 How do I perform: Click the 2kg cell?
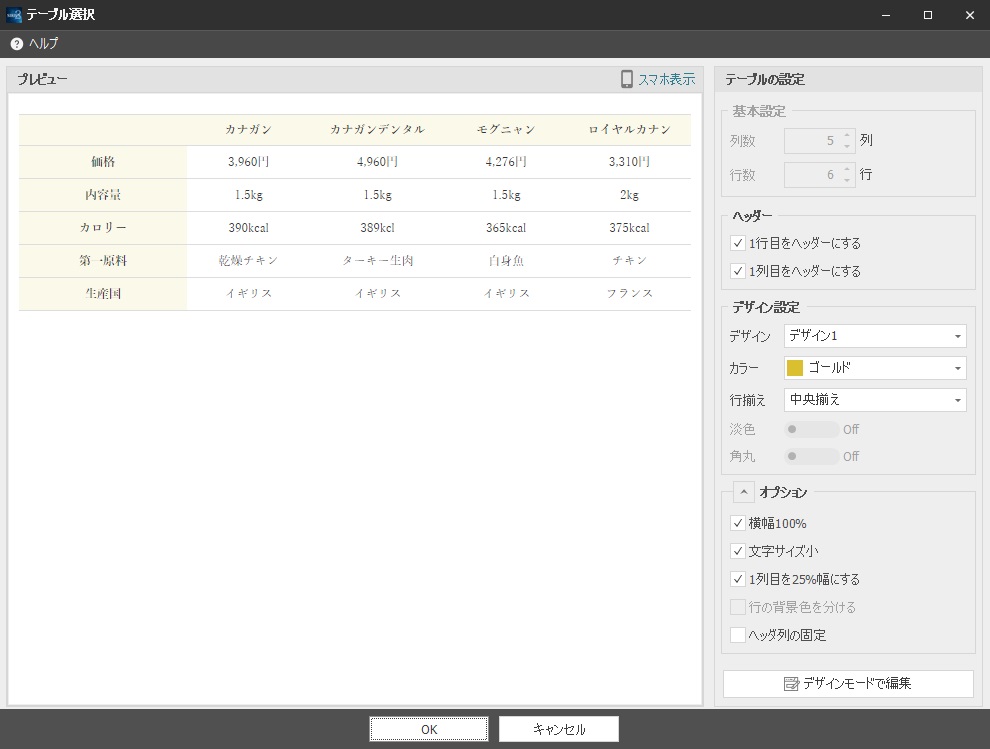click(629, 195)
